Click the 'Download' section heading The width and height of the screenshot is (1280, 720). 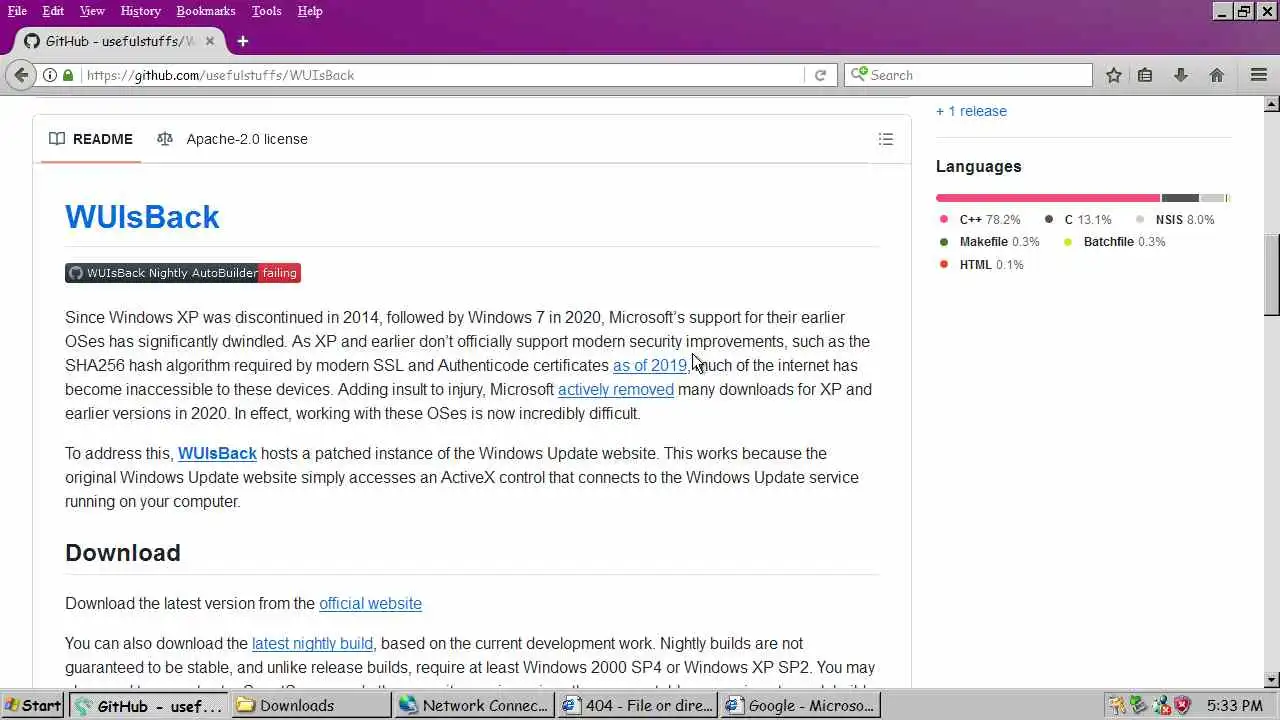pos(123,553)
